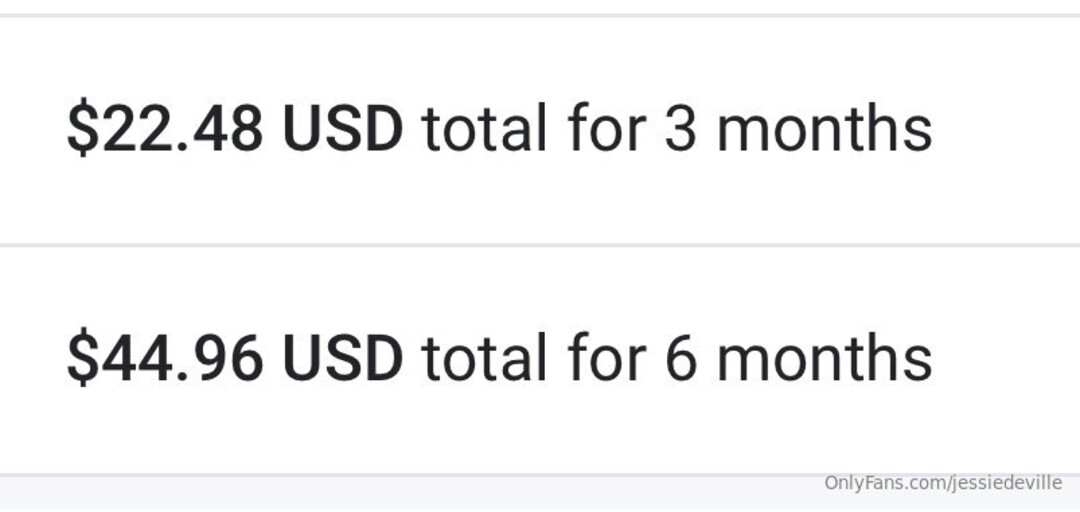Click the word "total" in $22.48 row
Viewport: 1080px width, 512px height.
tap(484, 130)
